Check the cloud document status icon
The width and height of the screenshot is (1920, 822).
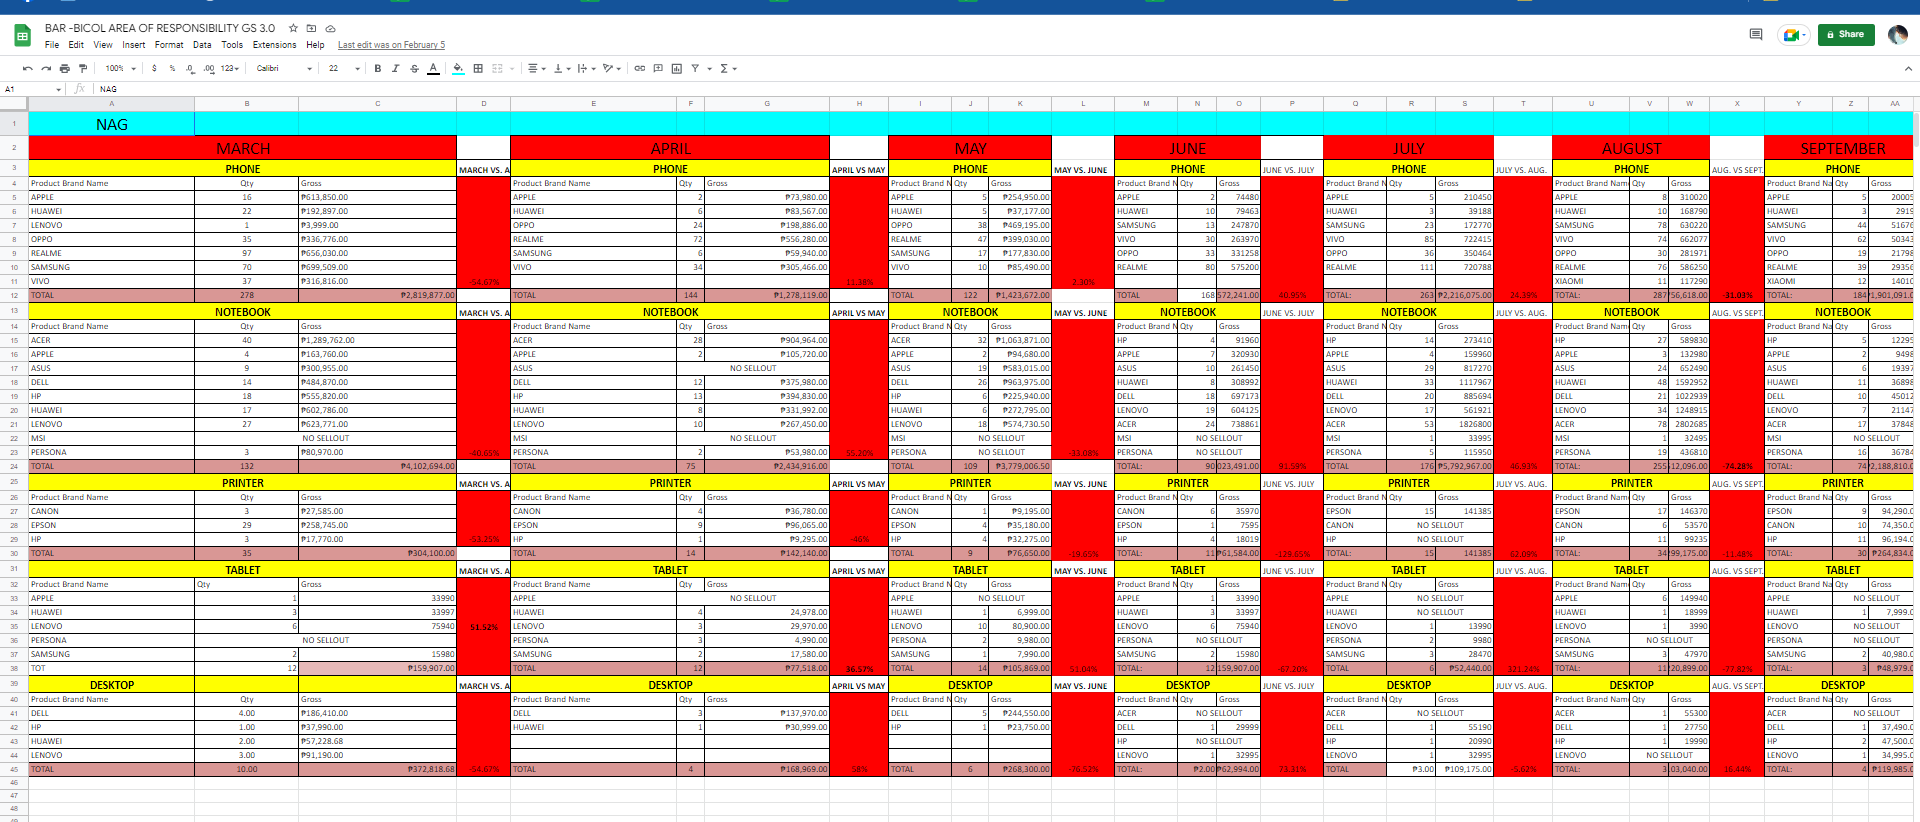(330, 28)
